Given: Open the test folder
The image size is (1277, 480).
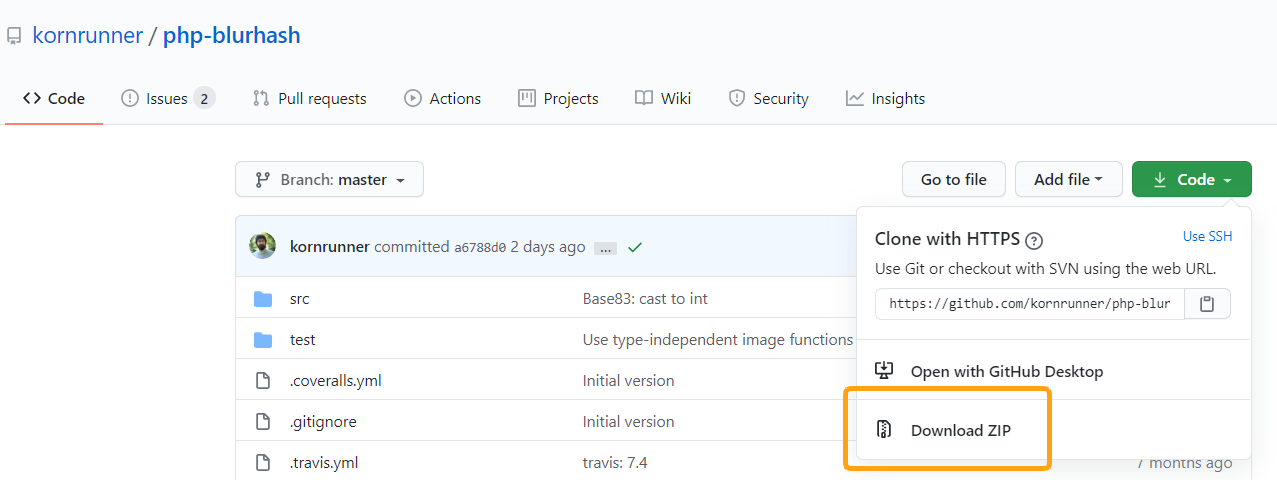Looking at the screenshot, I should pos(302,340).
